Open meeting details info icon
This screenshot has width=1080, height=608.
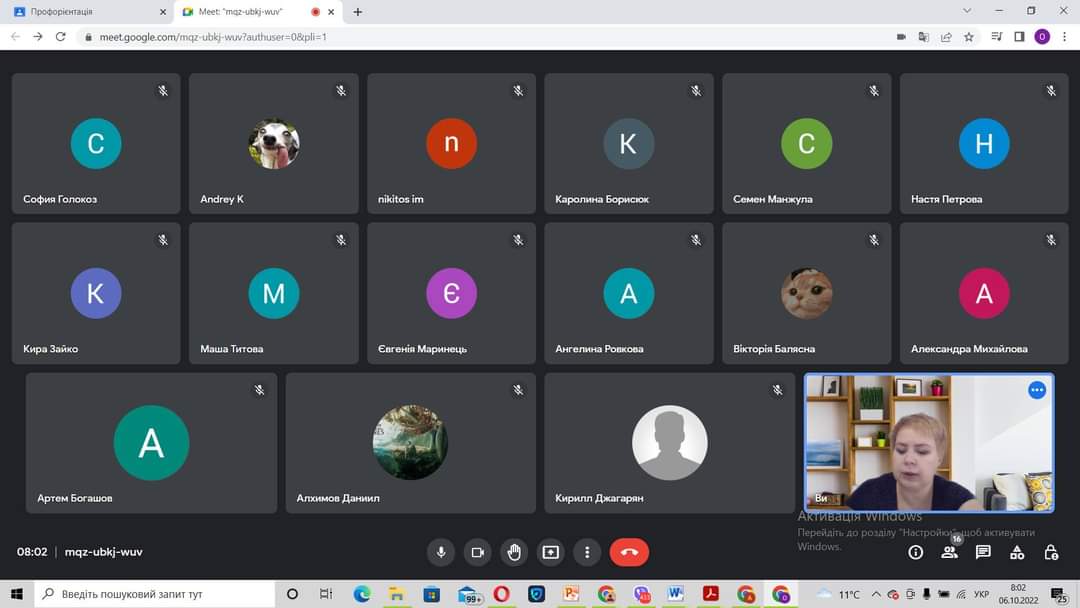(915, 552)
